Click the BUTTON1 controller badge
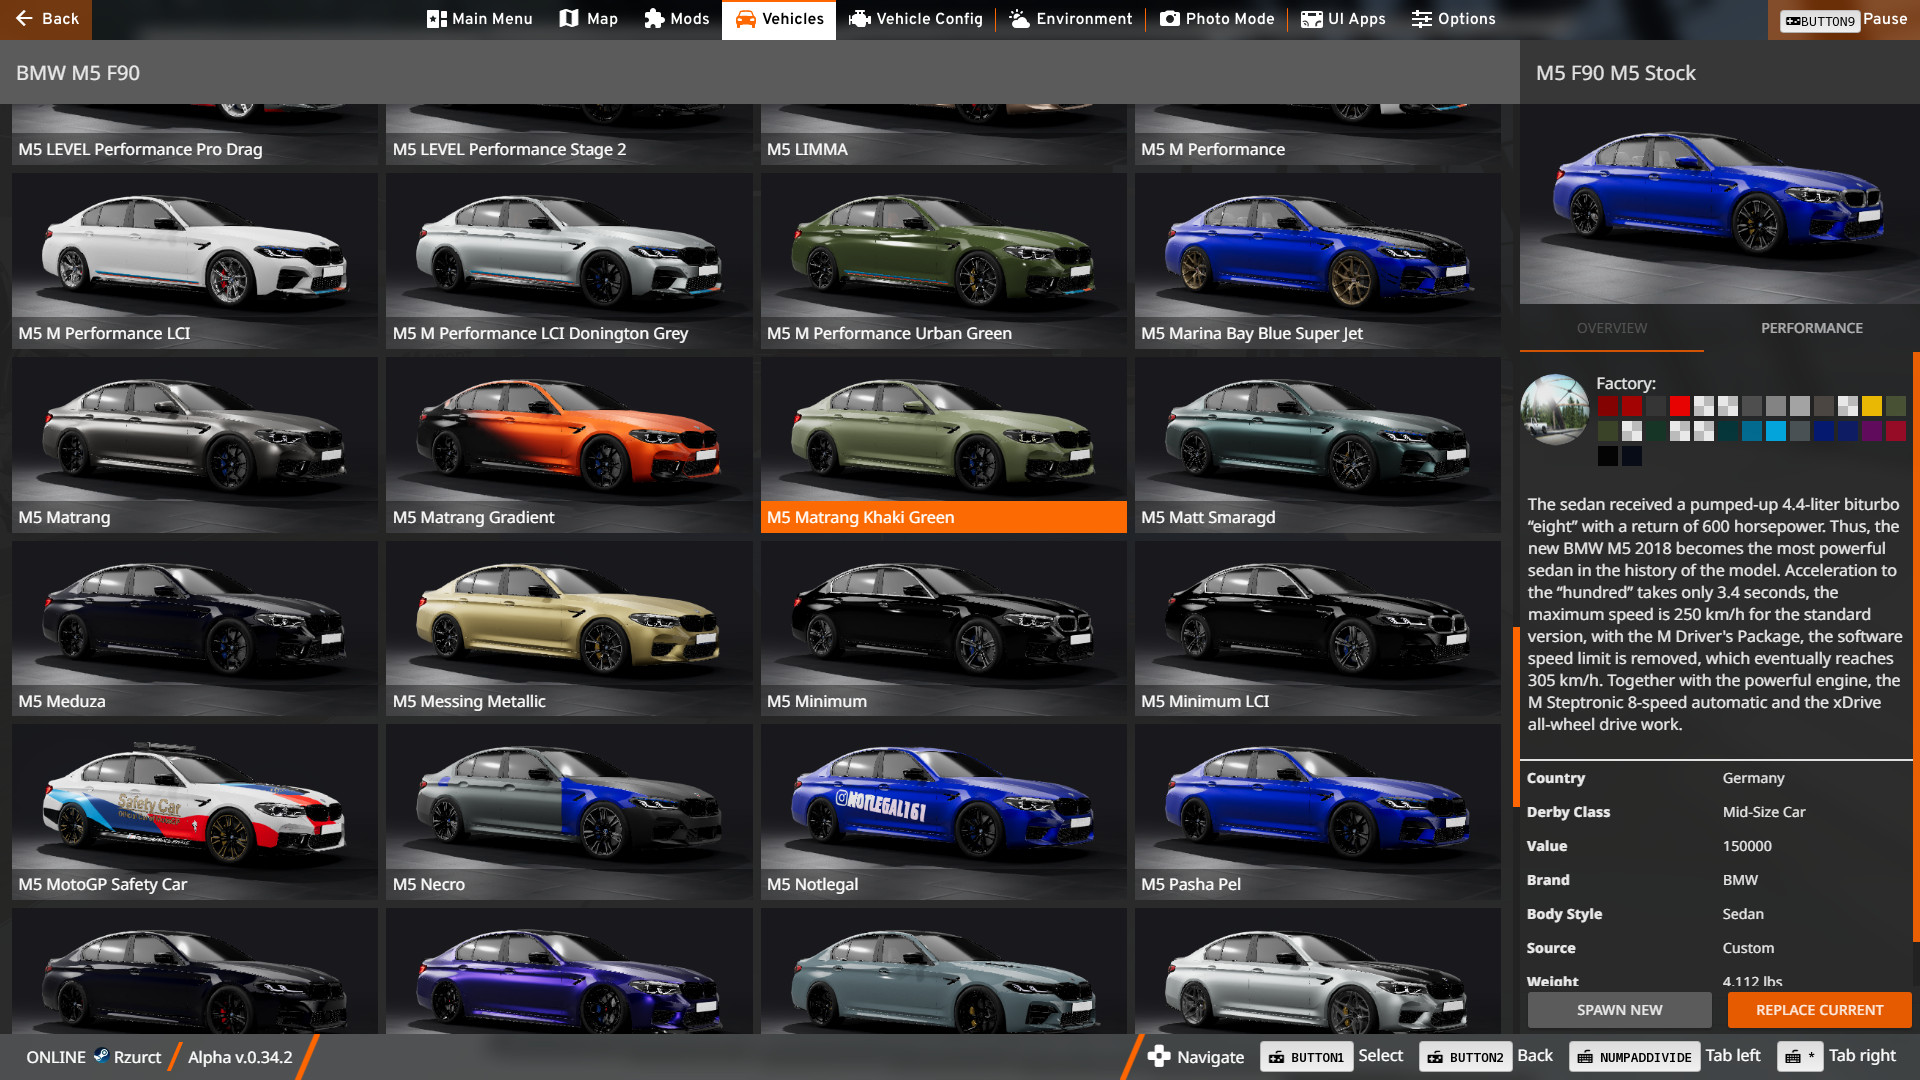This screenshot has height=1080, width=1920. [1307, 1057]
